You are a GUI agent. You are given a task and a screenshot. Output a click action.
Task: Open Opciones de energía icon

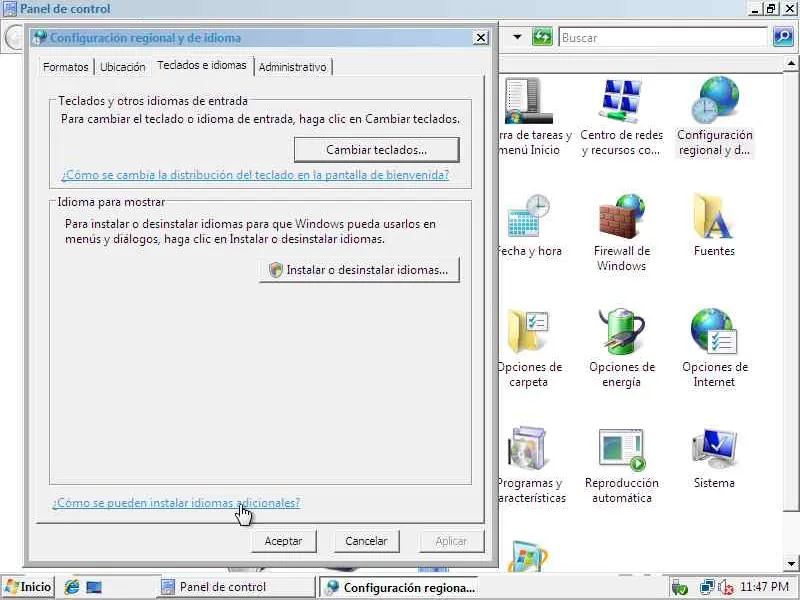622,349
